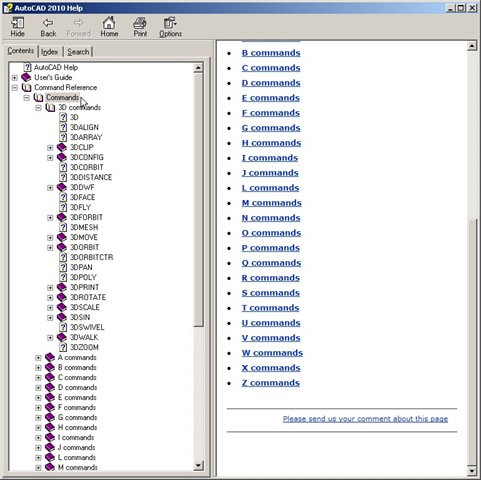Expand the 3DROTATE node
The width and height of the screenshot is (481, 480).
[50, 298]
